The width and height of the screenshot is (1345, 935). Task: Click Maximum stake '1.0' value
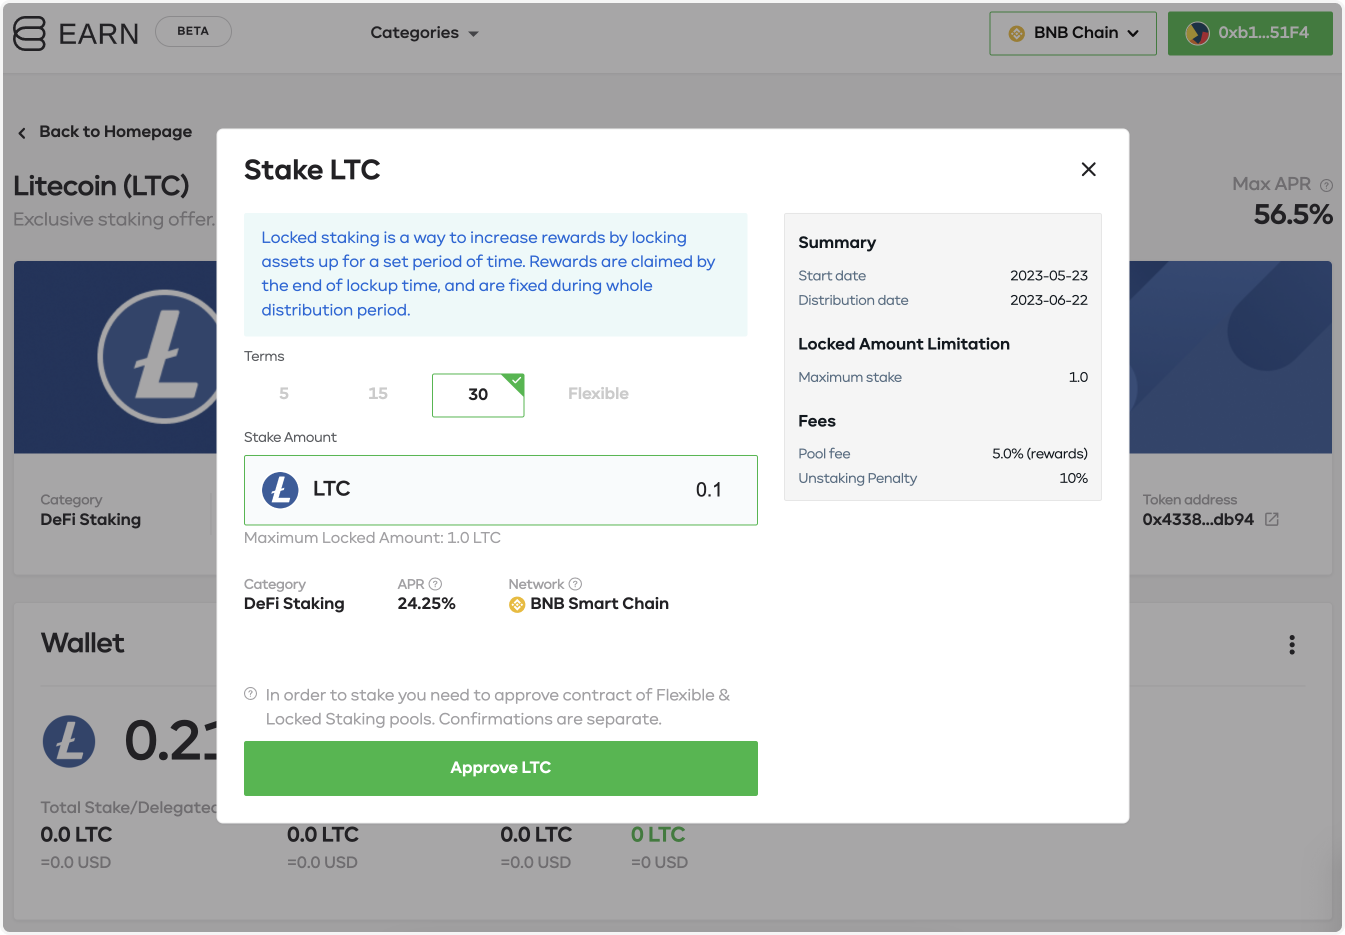(1078, 377)
